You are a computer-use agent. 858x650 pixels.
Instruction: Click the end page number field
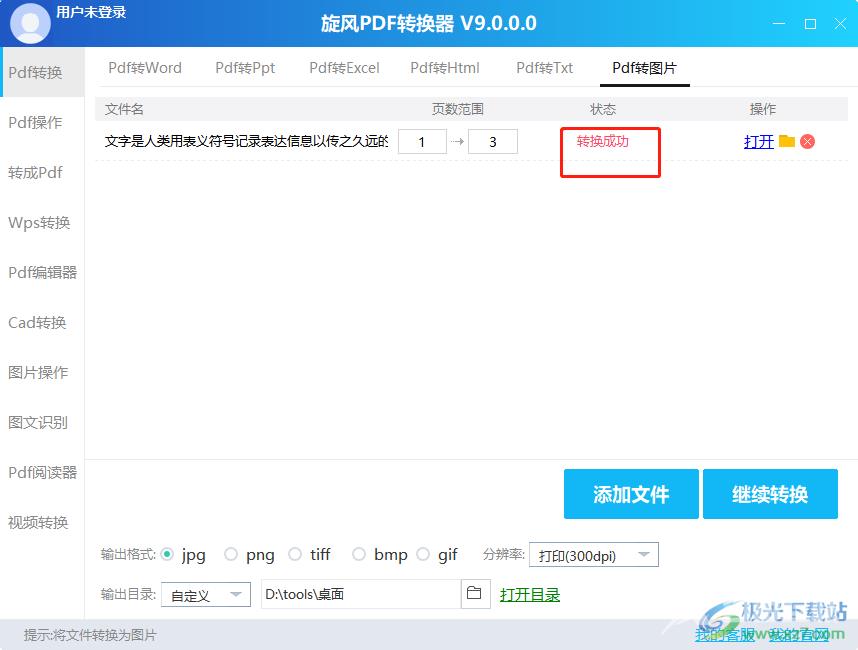(x=492, y=142)
